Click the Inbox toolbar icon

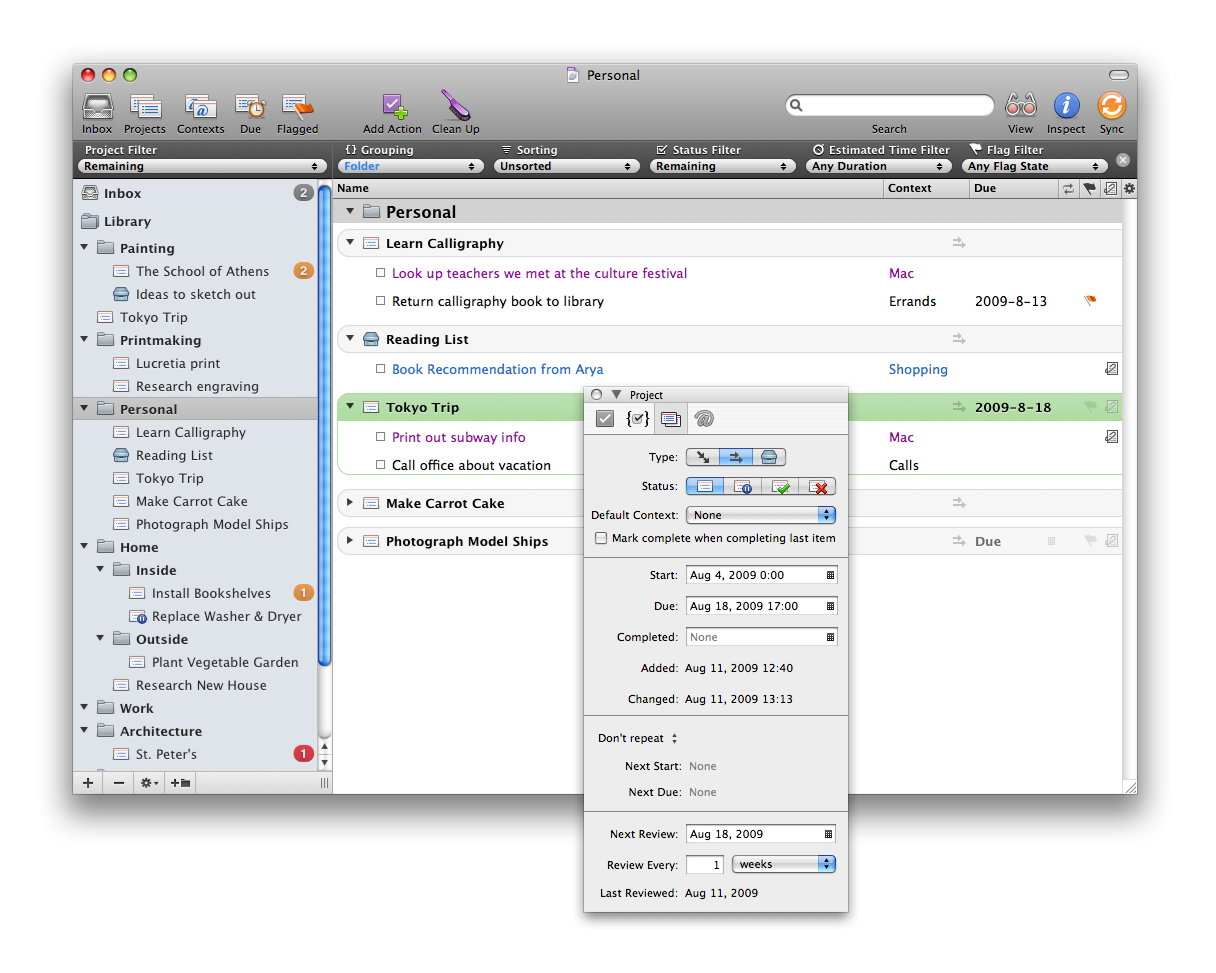click(97, 107)
